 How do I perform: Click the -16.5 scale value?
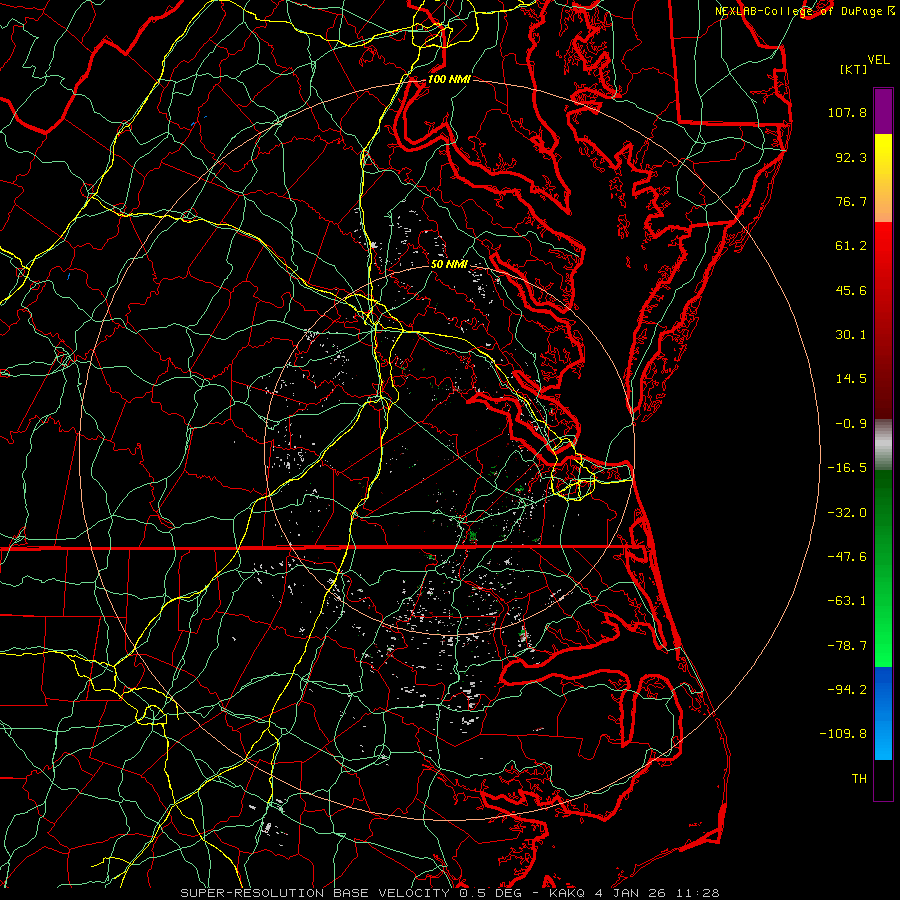(847, 468)
